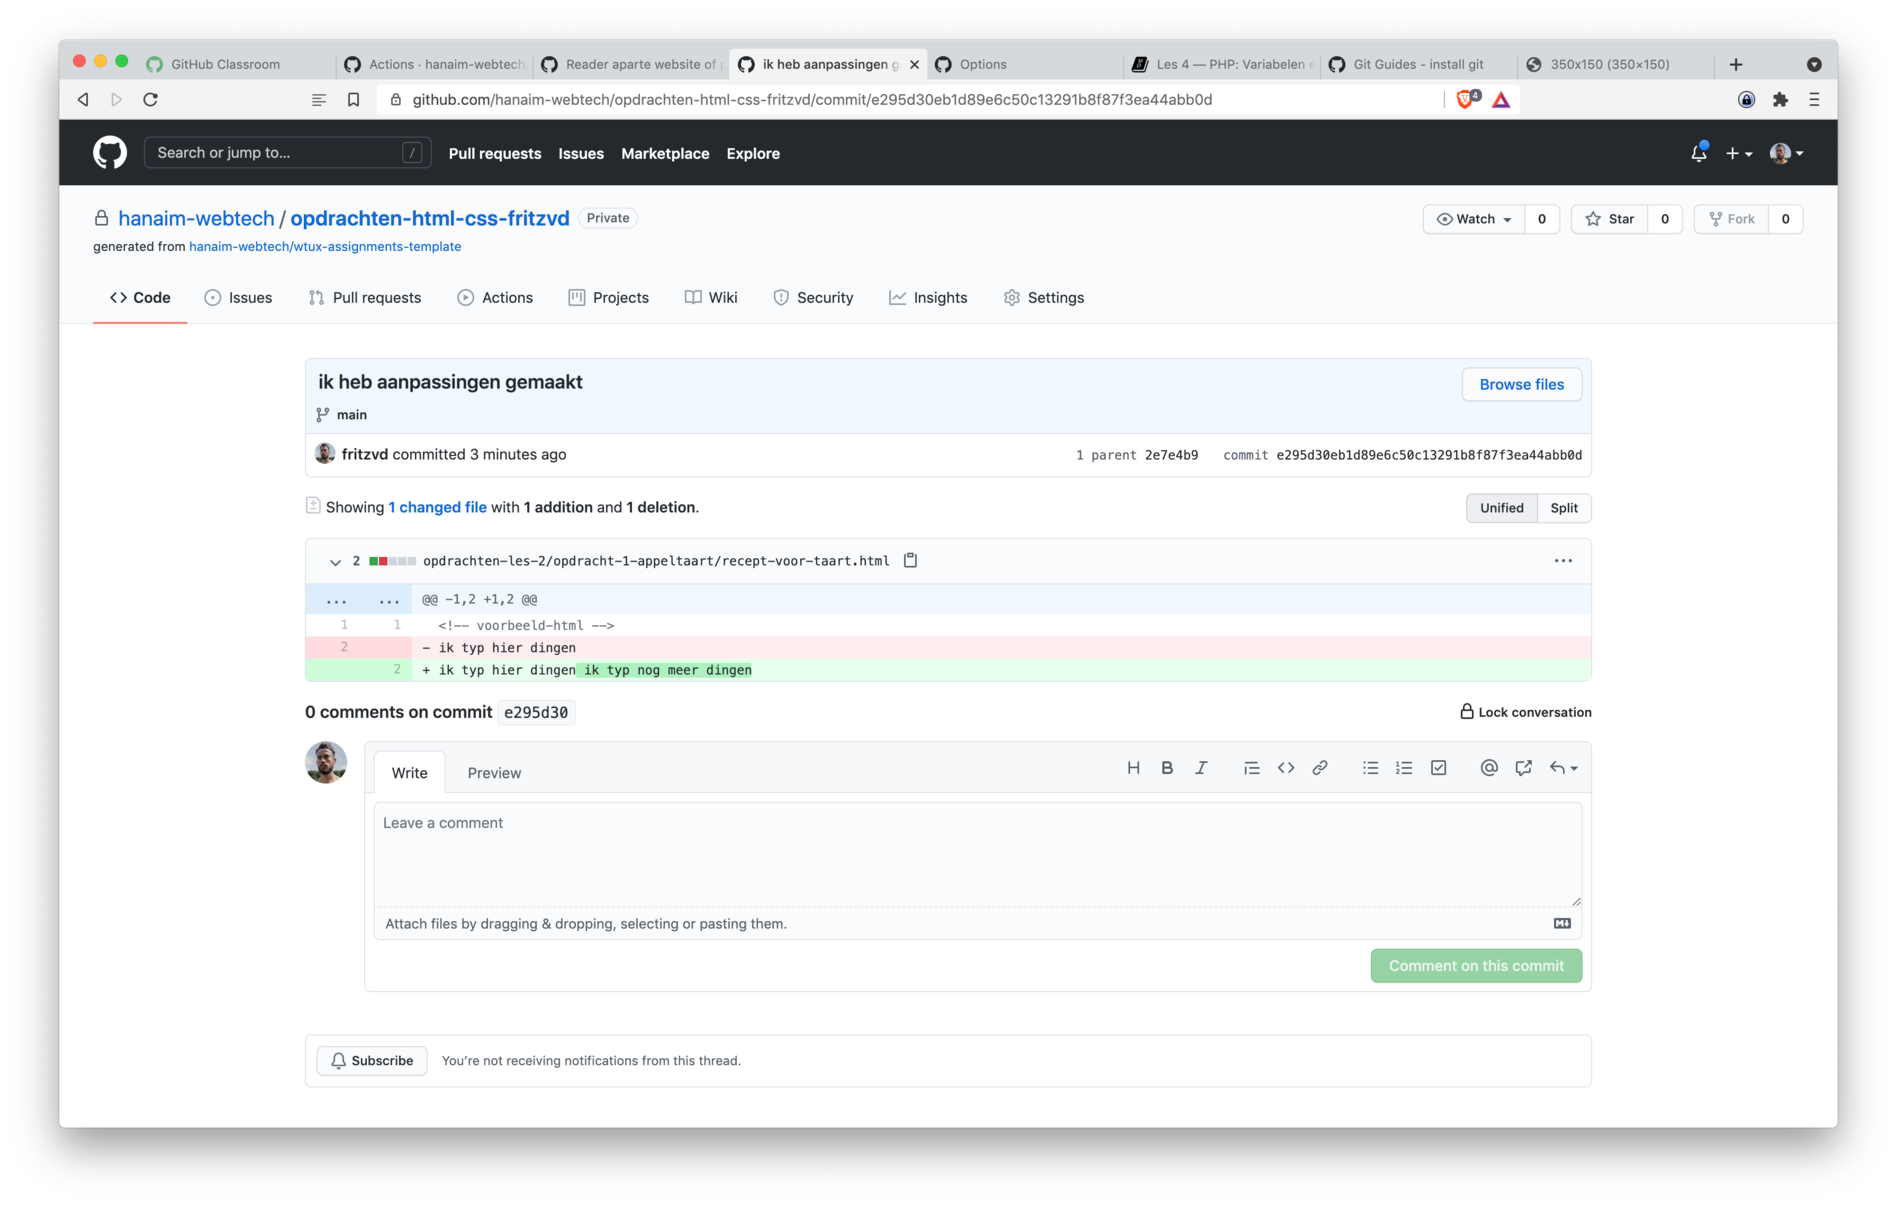Go back to the previous page
The height and width of the screenshot is (1206, 1897).
83,99
